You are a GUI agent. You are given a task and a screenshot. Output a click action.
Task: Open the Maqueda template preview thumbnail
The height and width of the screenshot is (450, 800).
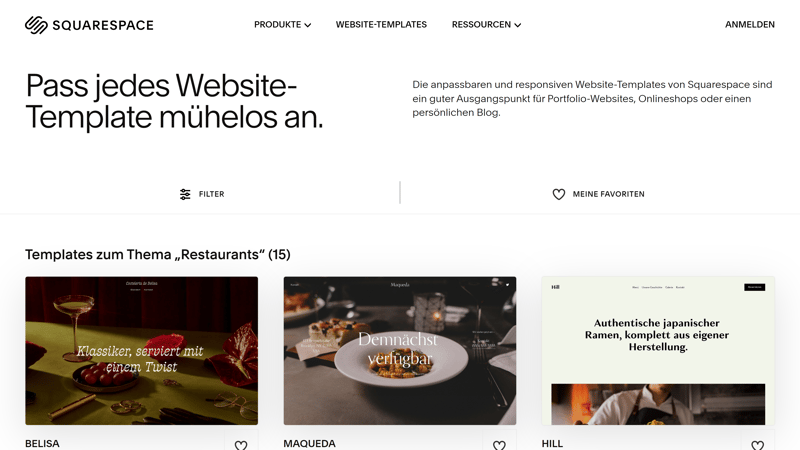(x=400, y=351)
